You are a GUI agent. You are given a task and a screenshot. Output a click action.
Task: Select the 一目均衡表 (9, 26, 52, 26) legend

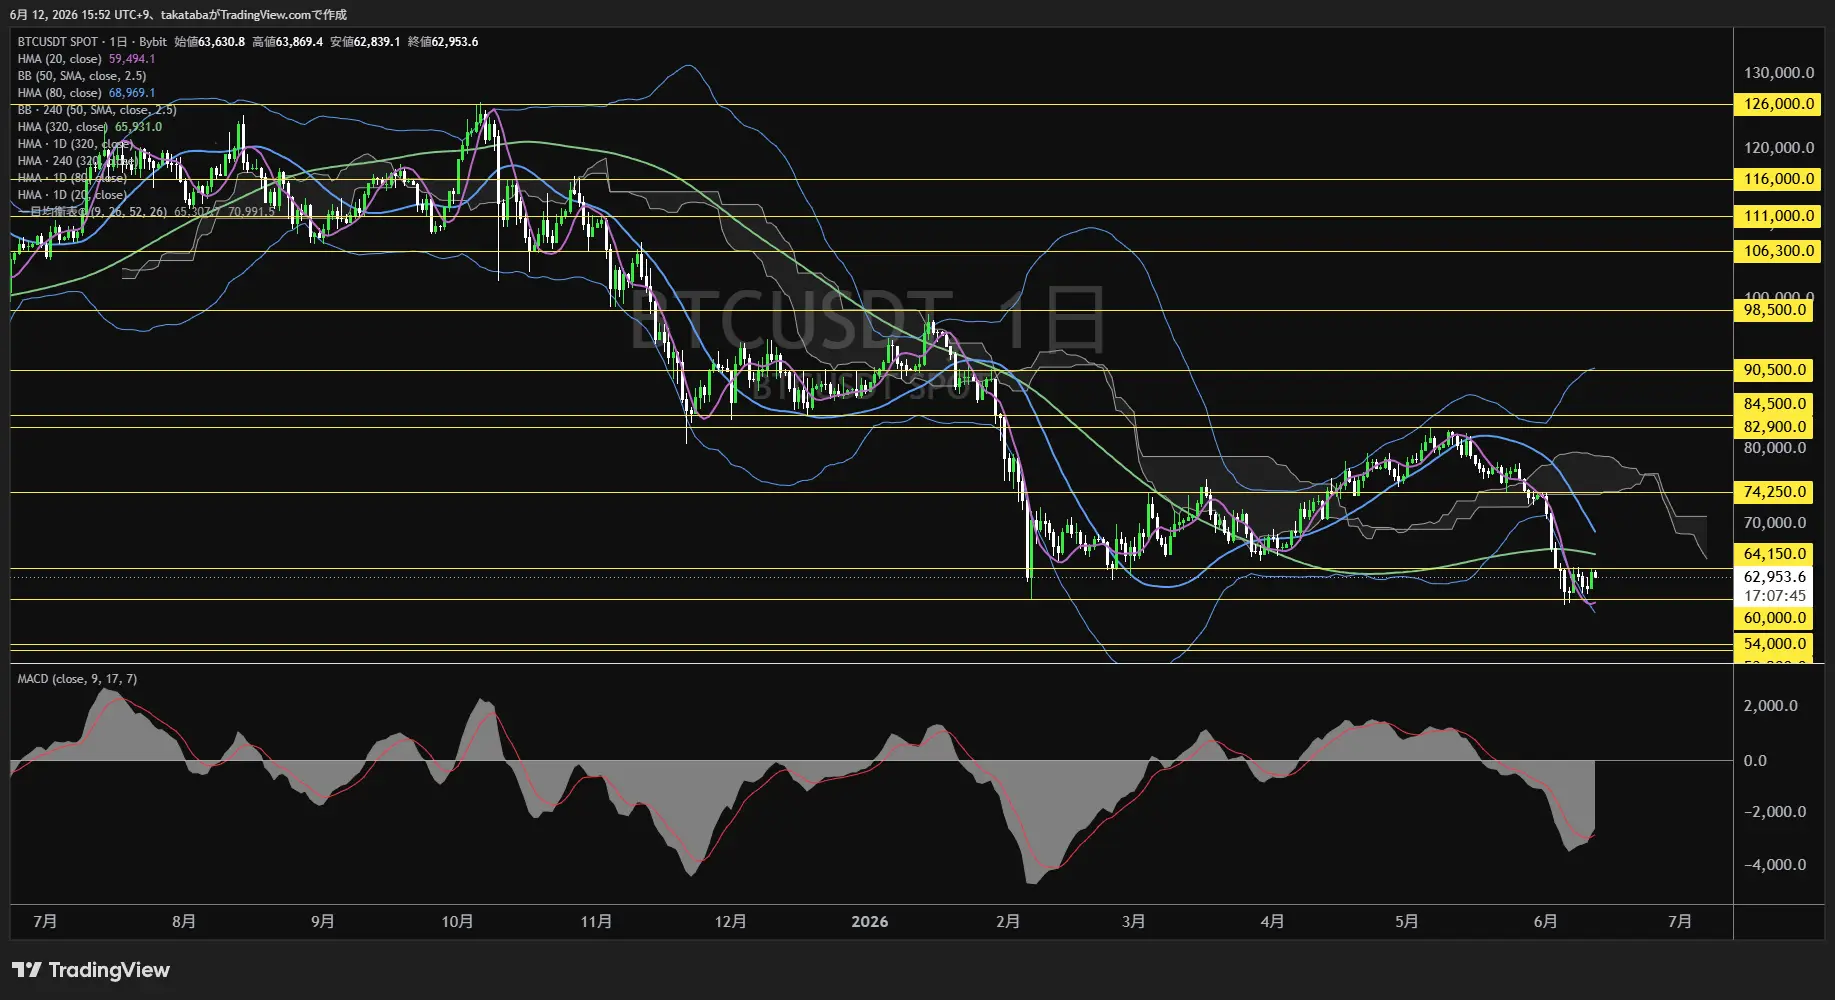146,212
